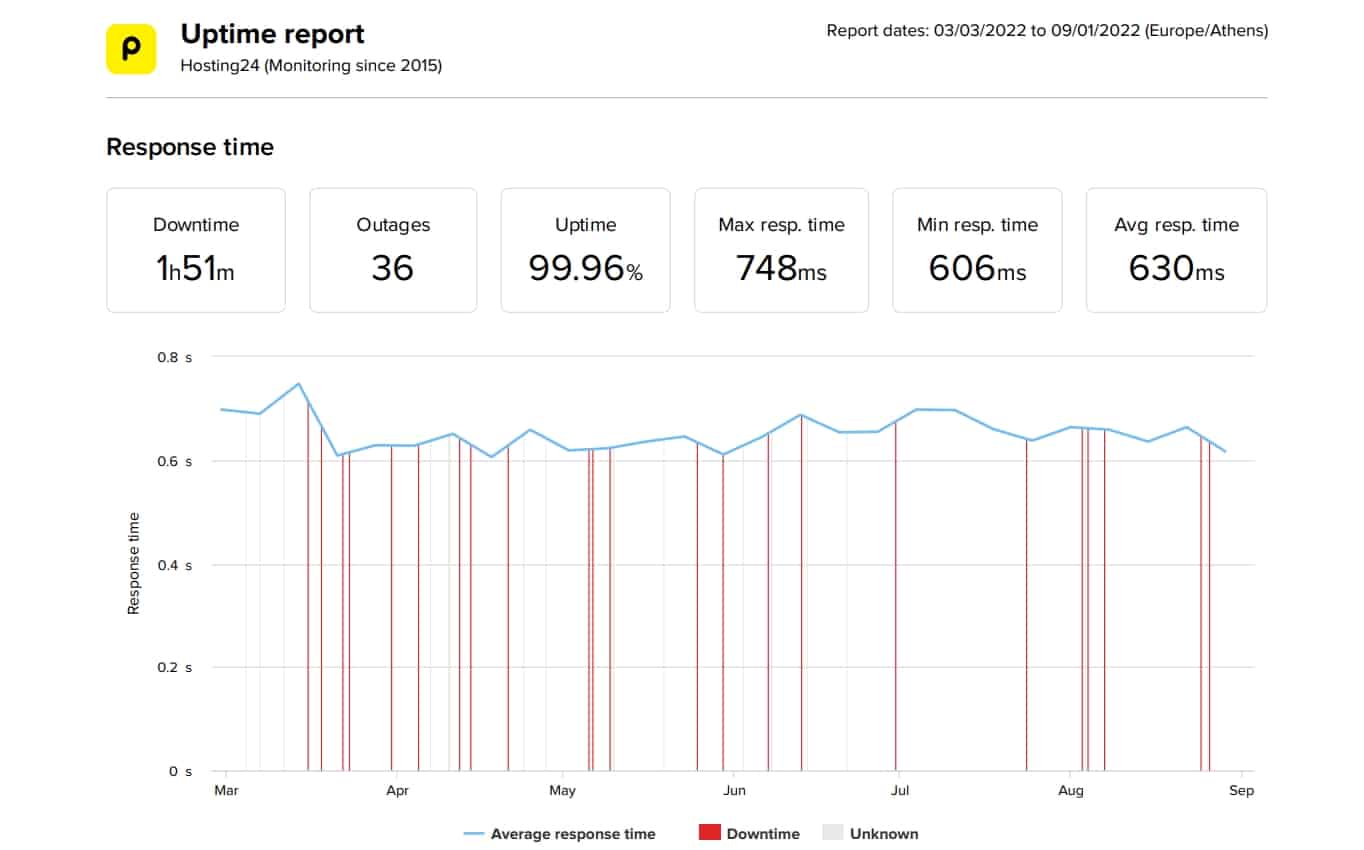Click the blue line legend swatch

[474, 834]
